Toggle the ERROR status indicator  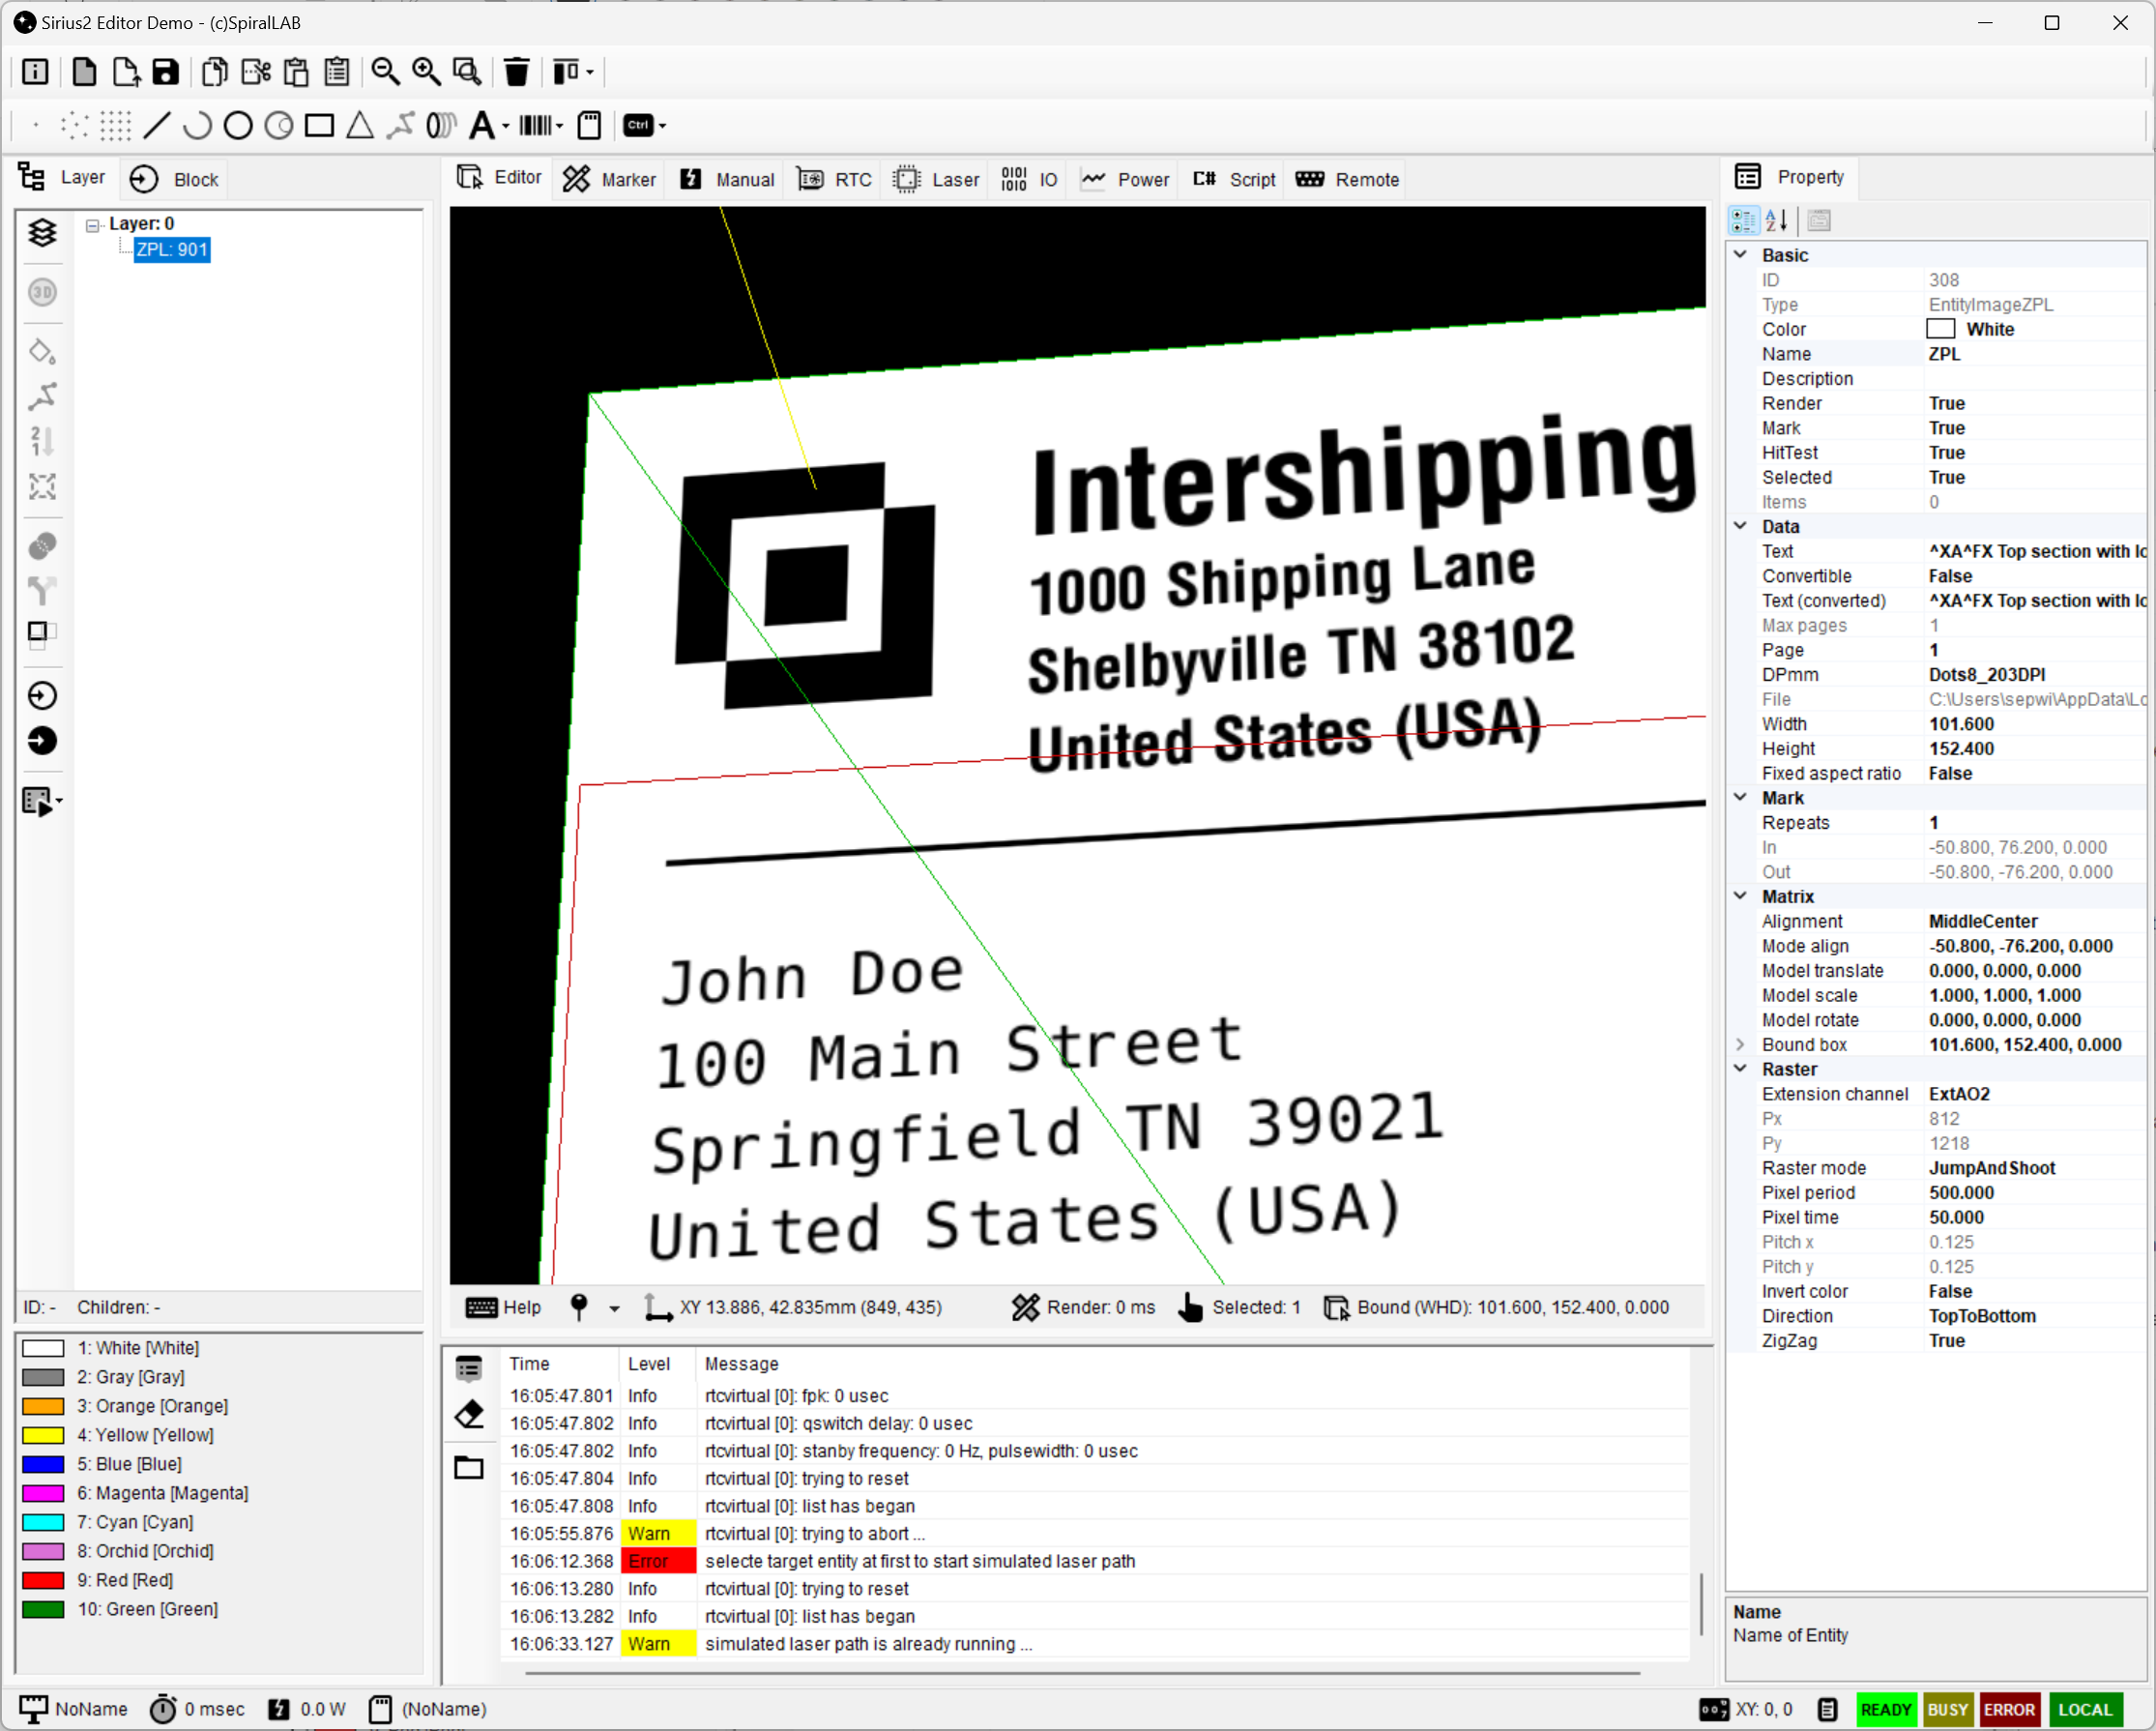point(2009,1710)
